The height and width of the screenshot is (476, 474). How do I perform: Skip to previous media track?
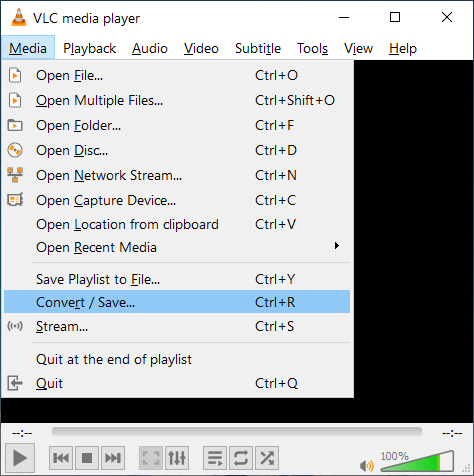61,458
